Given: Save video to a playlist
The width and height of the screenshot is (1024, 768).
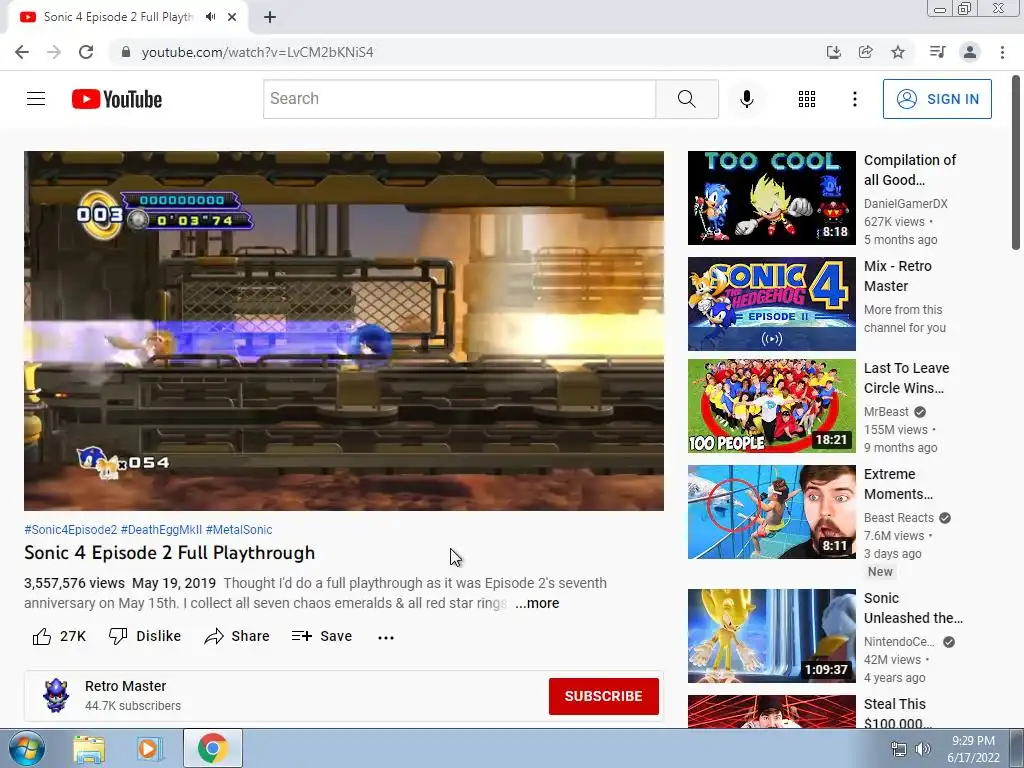Looking at the screenshot, I should [321, 636].
